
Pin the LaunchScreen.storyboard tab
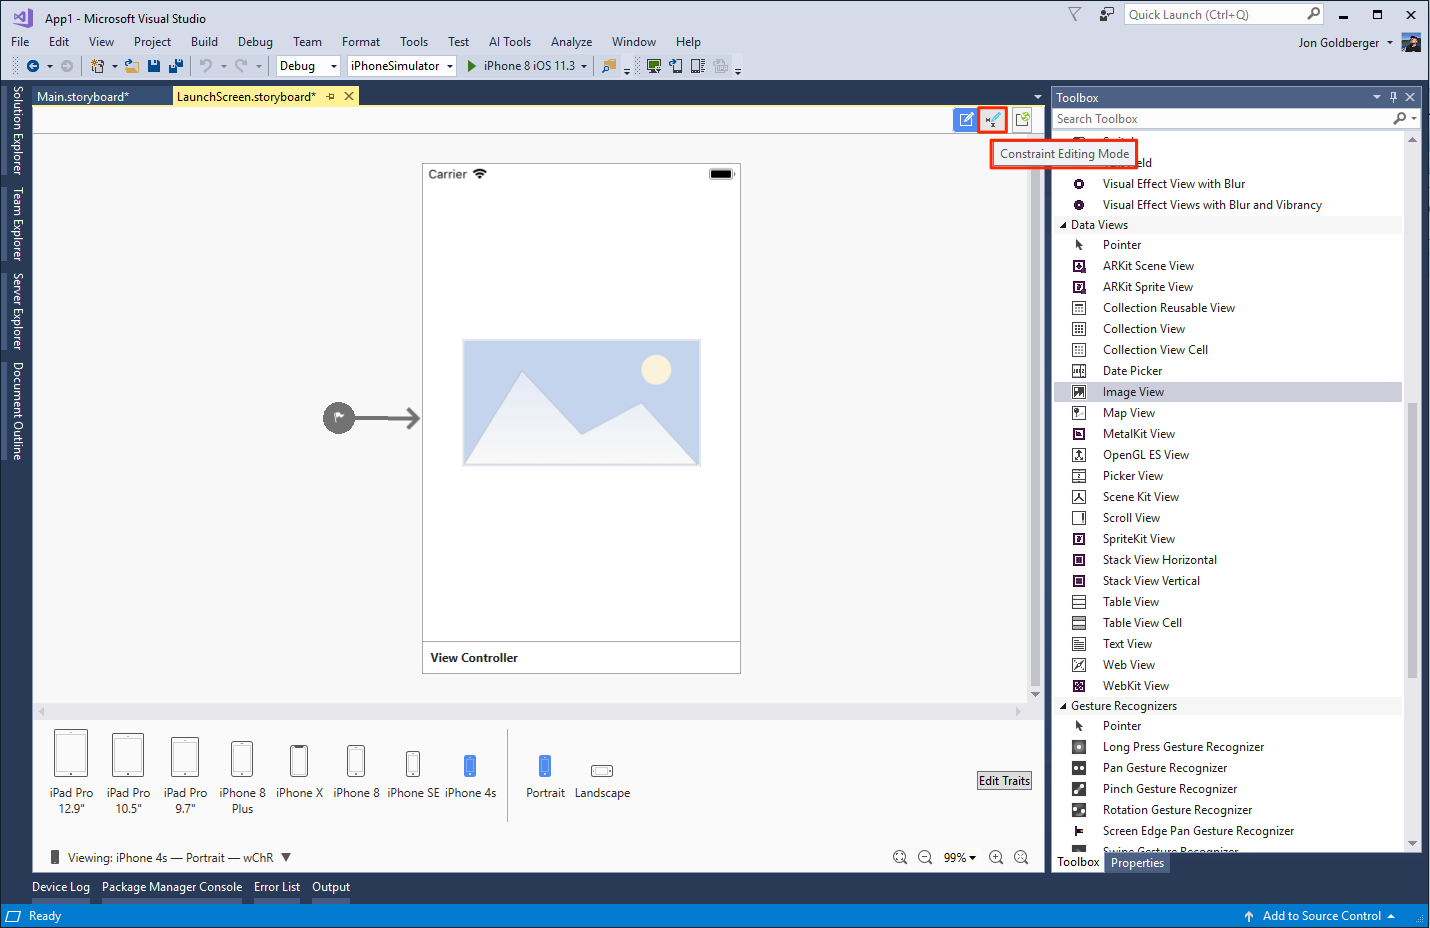[x=331, y=96]
